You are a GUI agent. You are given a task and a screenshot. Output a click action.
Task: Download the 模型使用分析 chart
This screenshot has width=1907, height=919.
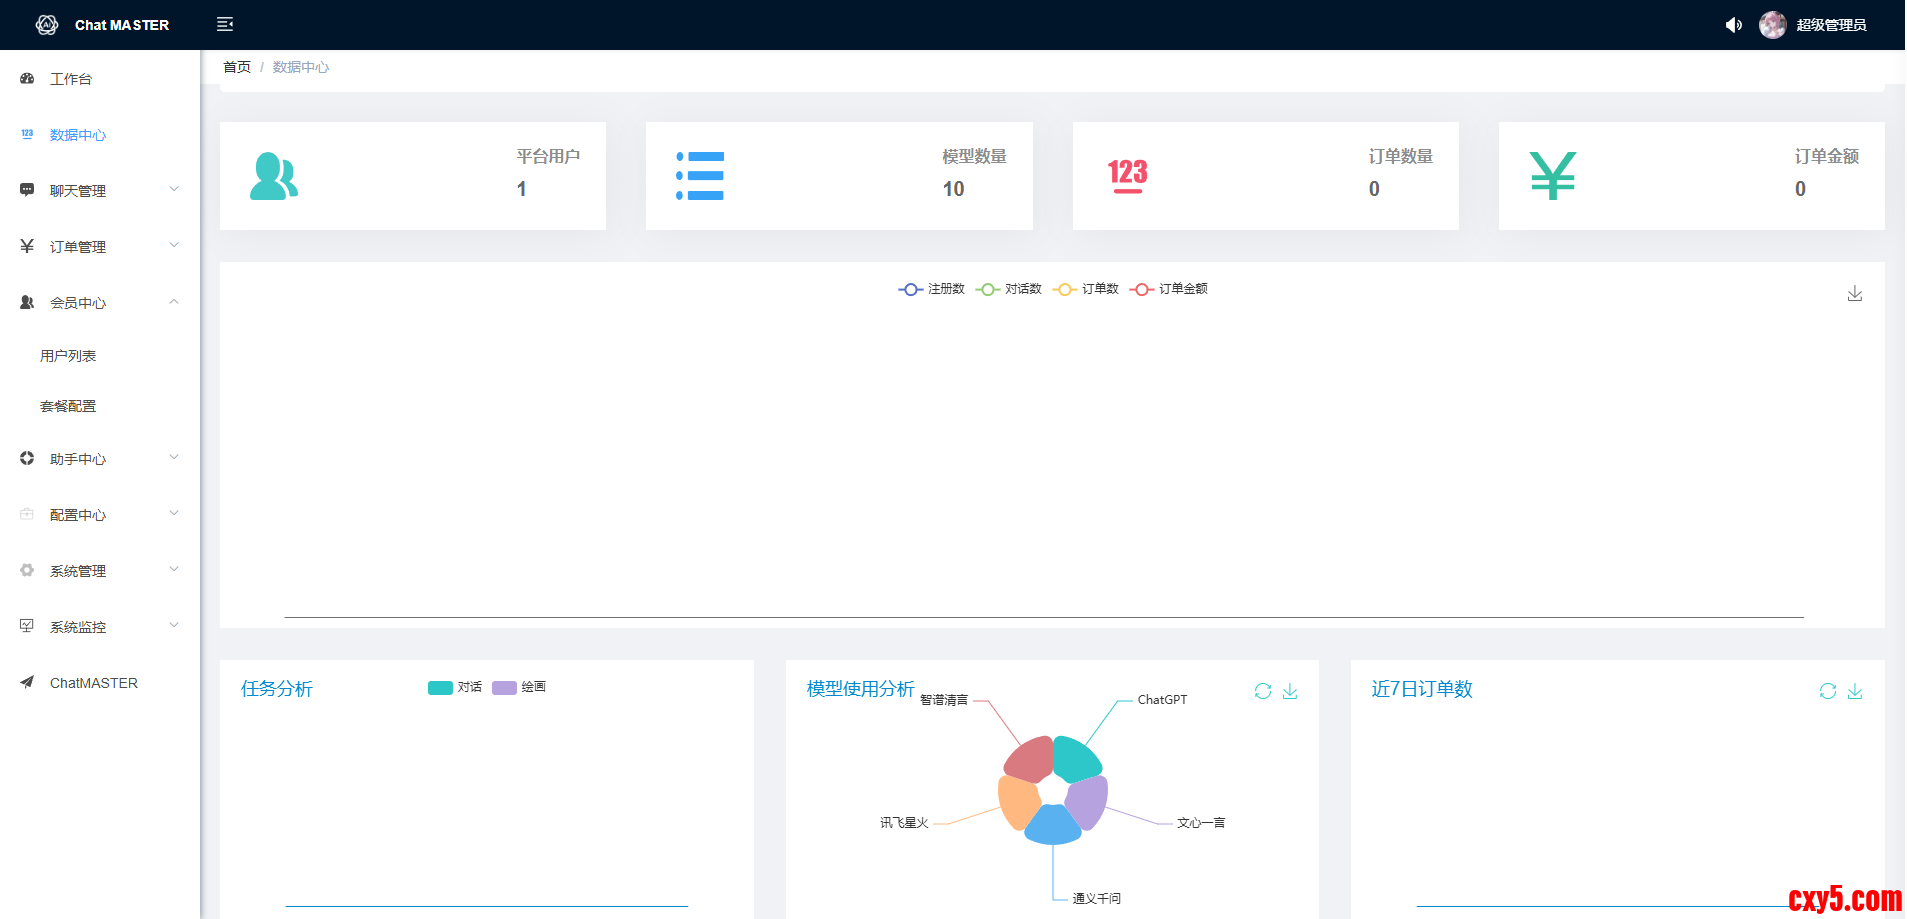coord(1290,691)
